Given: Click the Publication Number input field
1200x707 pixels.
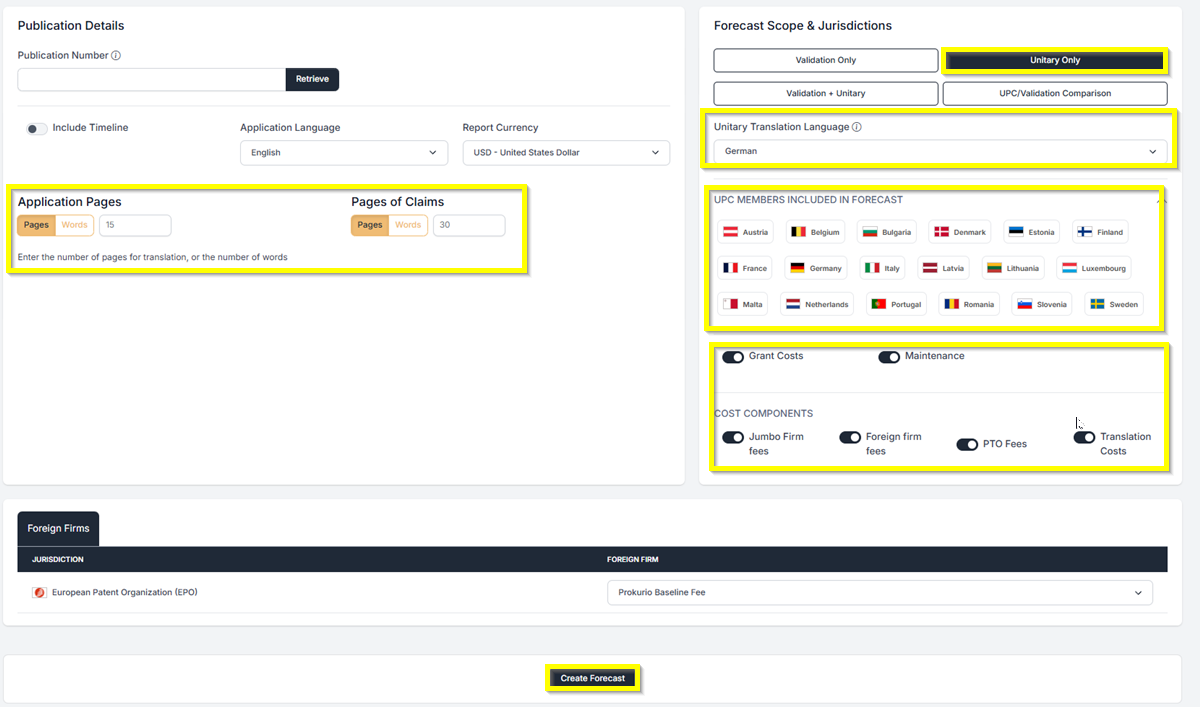Looking at the screenshot, I should tap(151, 79).
